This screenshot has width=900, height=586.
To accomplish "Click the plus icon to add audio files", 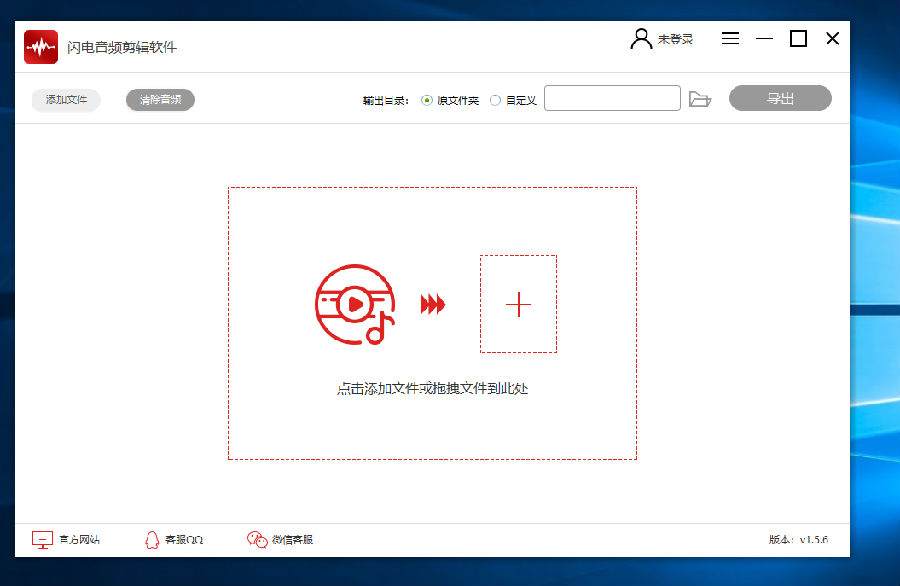I will 518,304.
